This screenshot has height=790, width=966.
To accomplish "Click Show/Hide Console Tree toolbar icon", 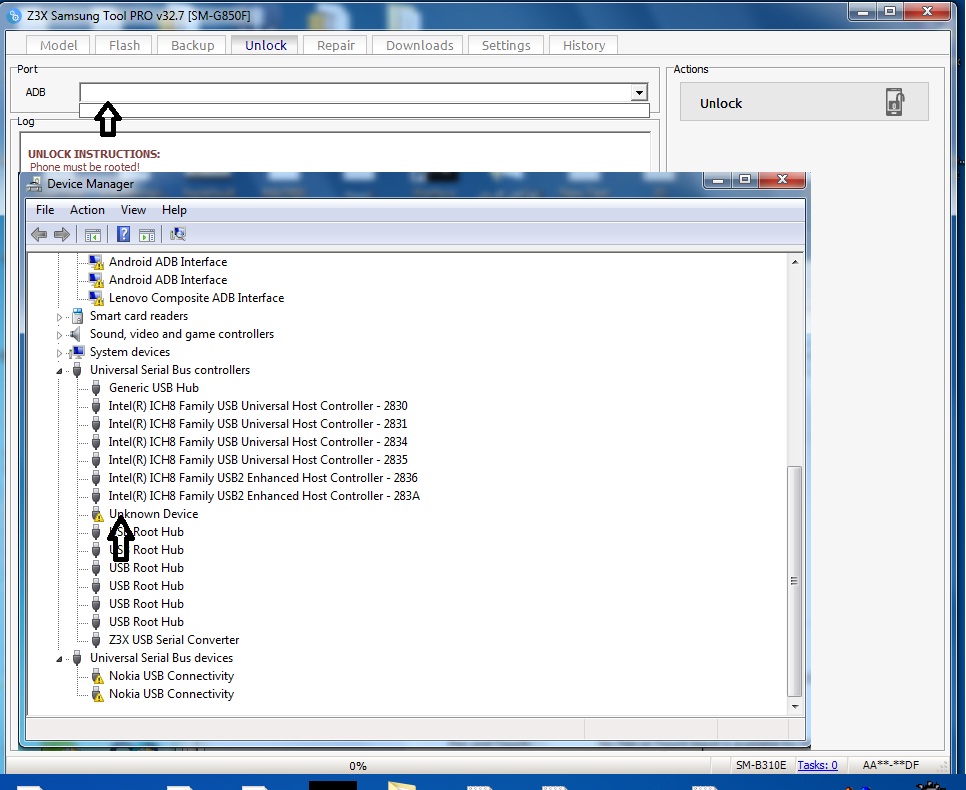I will [x=92, y=235].
